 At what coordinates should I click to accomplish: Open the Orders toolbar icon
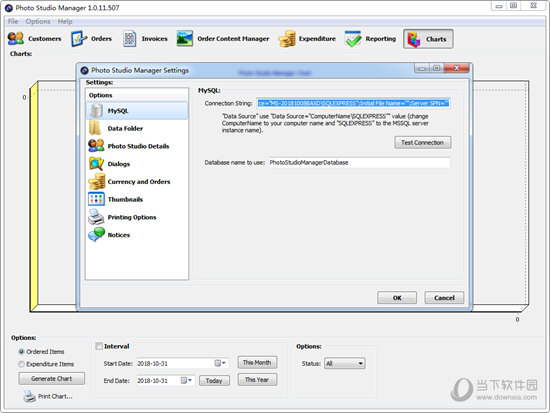[x=79, y=39]
